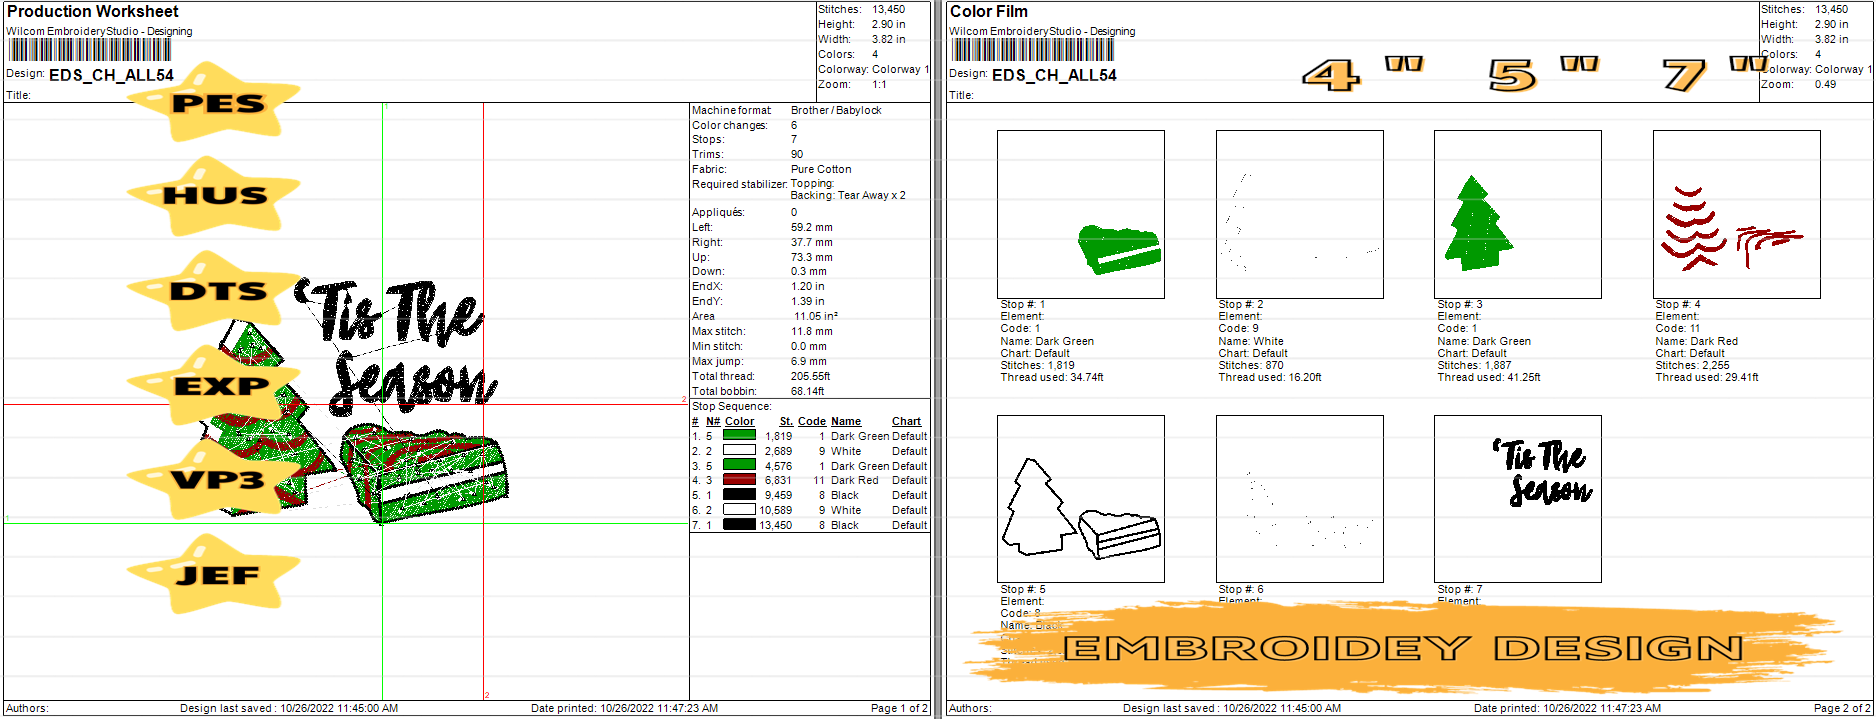The image size is (1876, 719).
Task: Pick the EXP format star
Action: click(215, 386)
